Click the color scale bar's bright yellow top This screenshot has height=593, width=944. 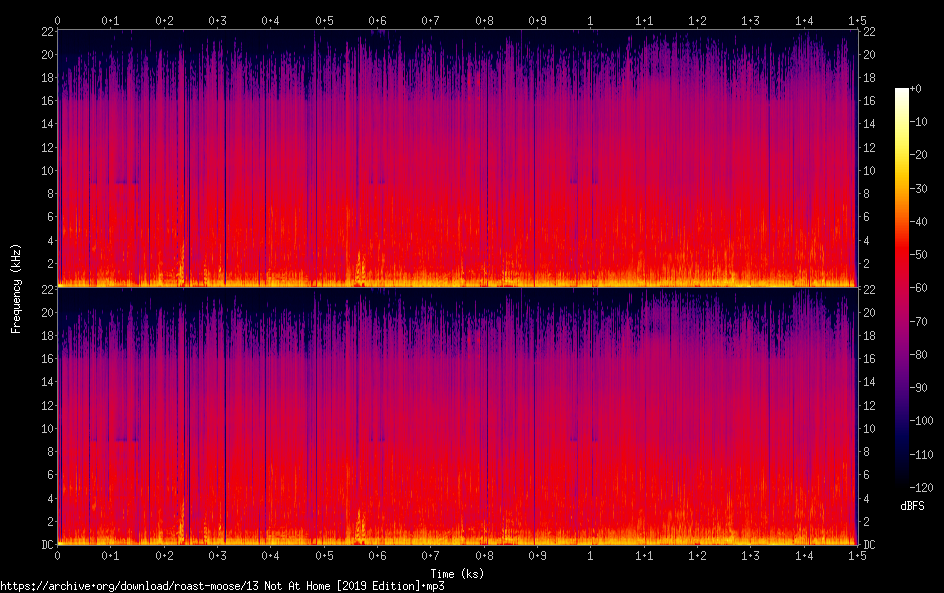[901, 94]
